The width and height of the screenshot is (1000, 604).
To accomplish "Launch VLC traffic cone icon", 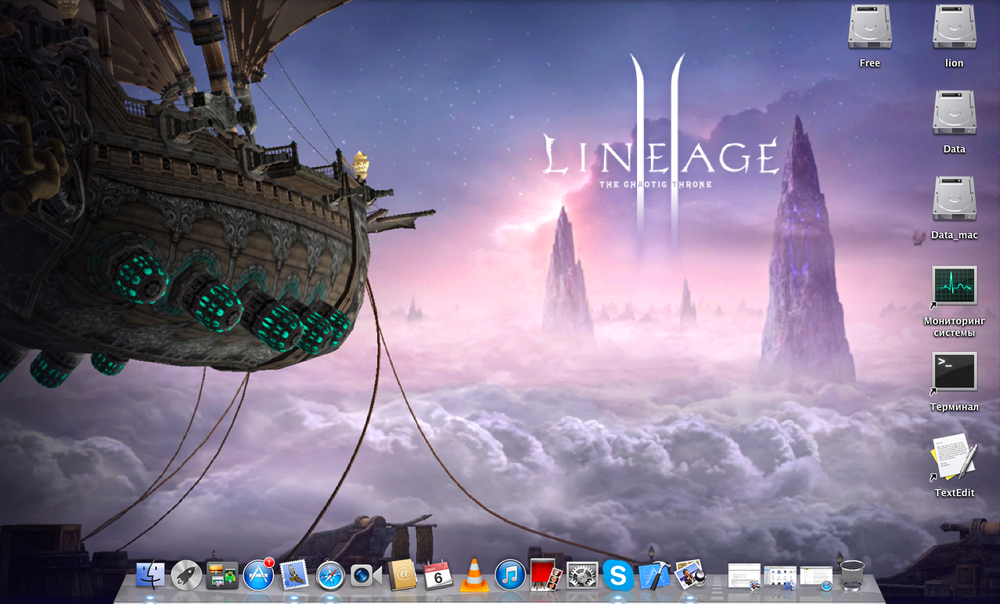I will 474,574.
